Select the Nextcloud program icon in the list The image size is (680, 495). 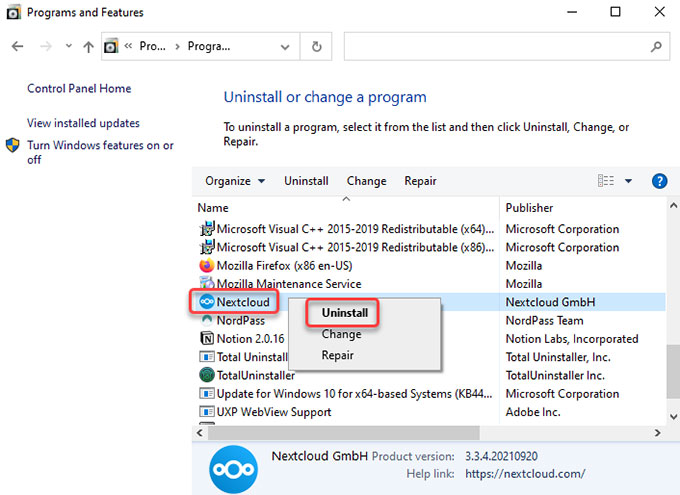[x=207, y=302]
